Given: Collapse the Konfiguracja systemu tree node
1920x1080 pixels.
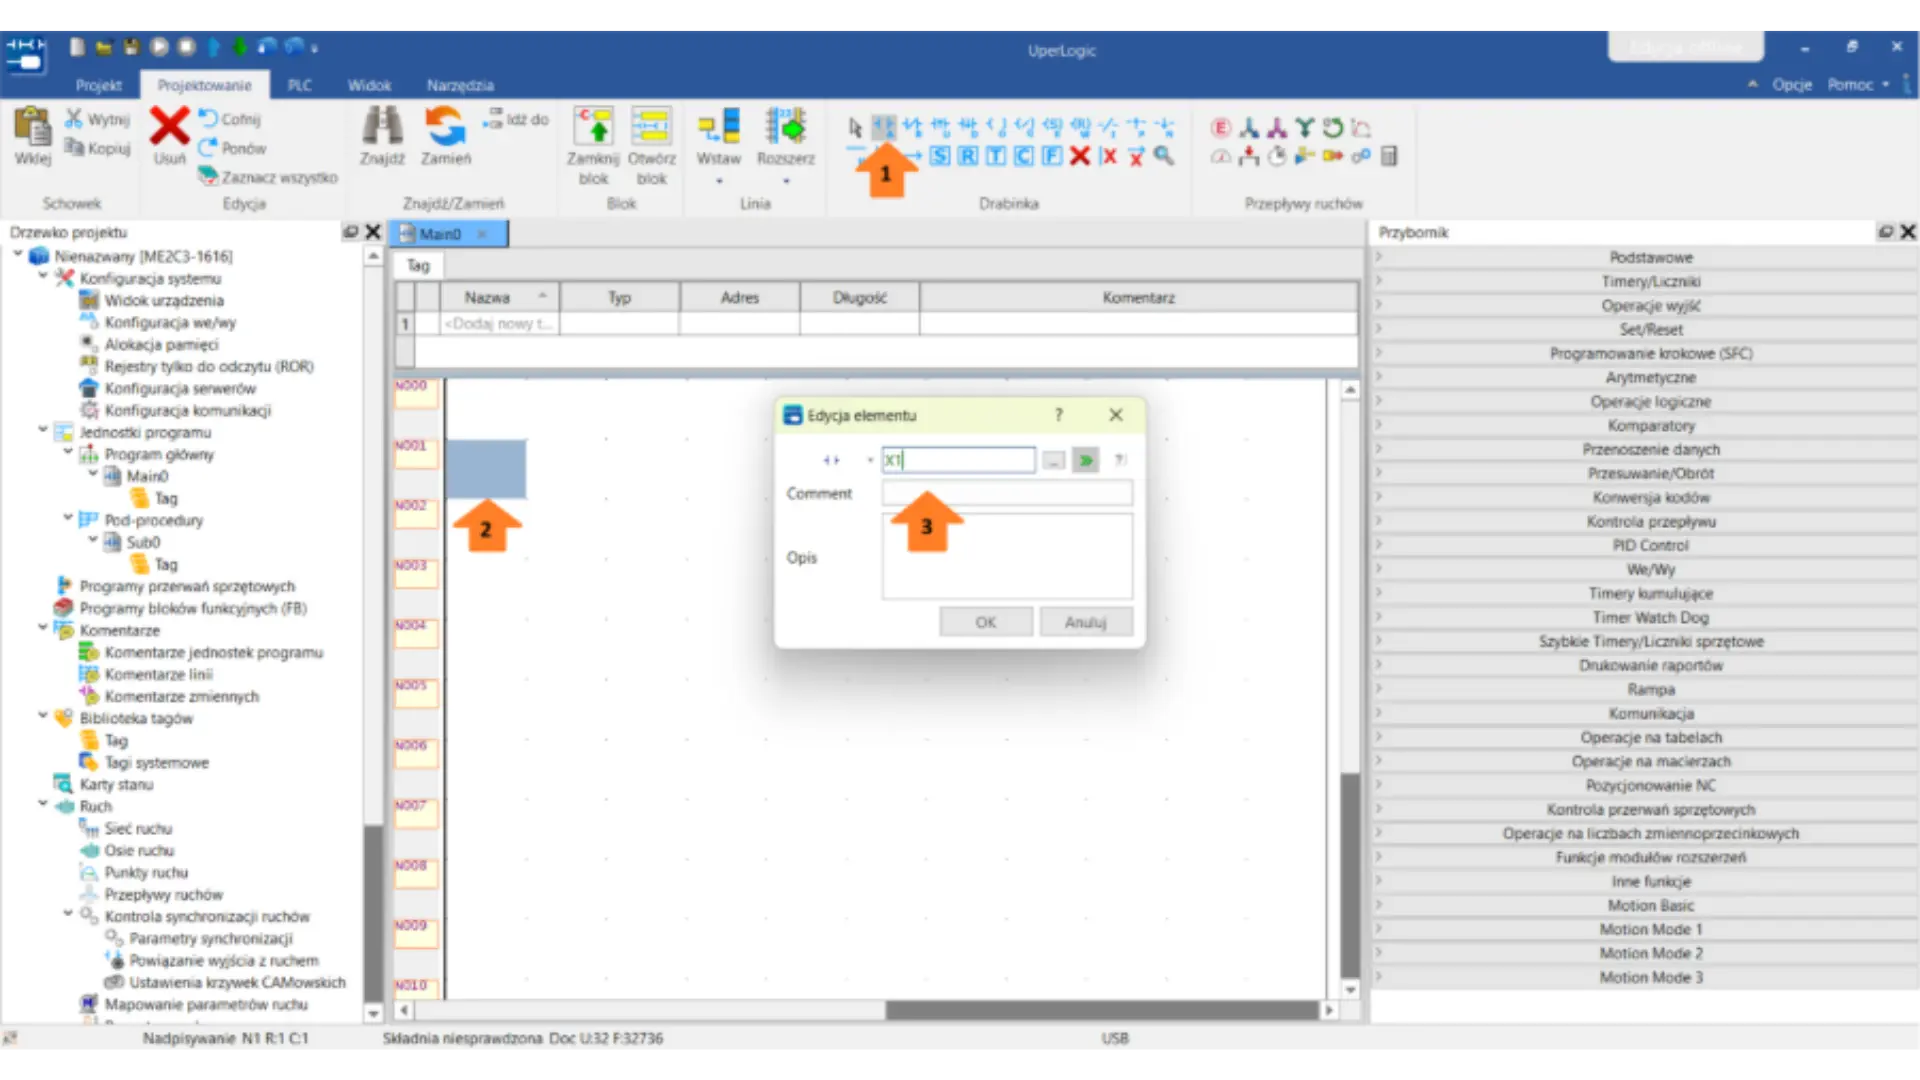Looking at the screenshot, I should (42, 277).
